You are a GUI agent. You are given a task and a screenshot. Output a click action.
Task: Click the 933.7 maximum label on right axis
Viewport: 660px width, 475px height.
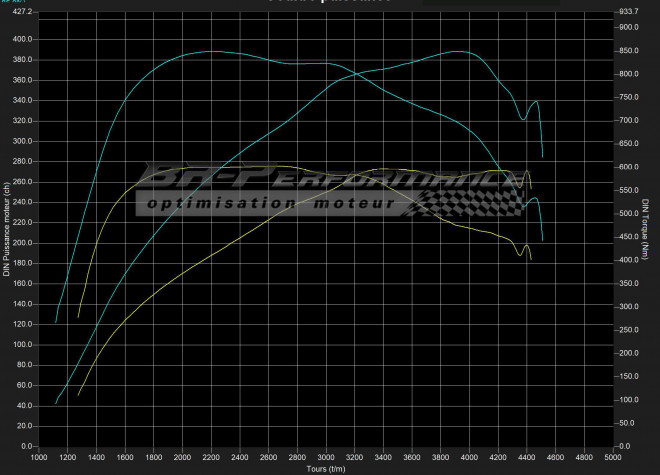pyautogui.click(x=631, y=12)
